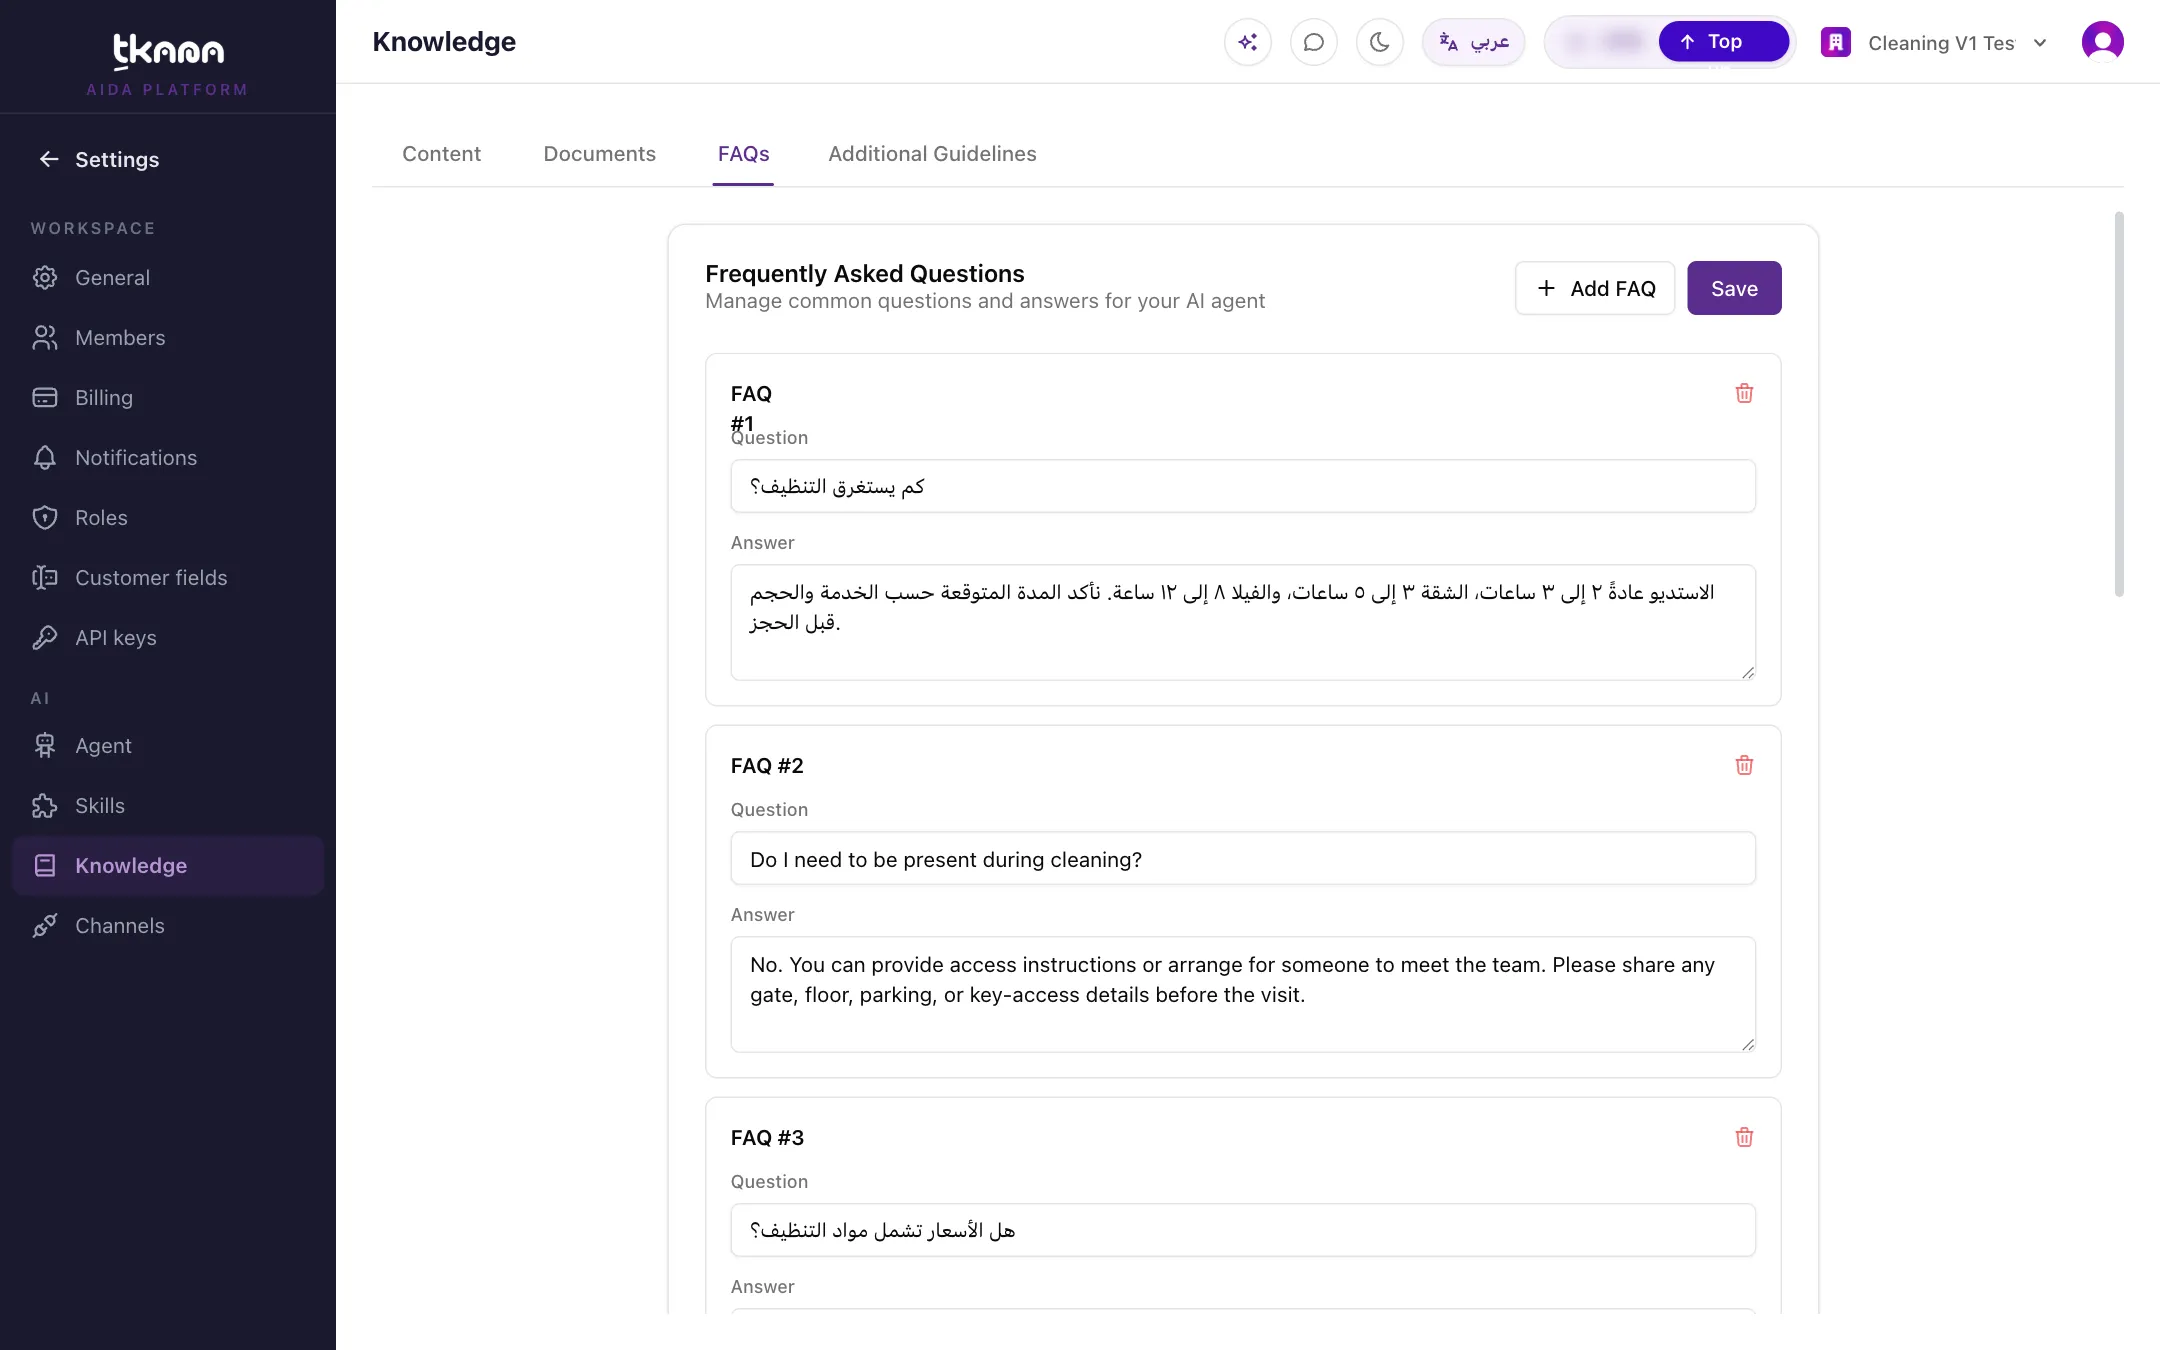Click the Add FAQ button
Viewport: 2160px width, 1350px height.
1595,288
